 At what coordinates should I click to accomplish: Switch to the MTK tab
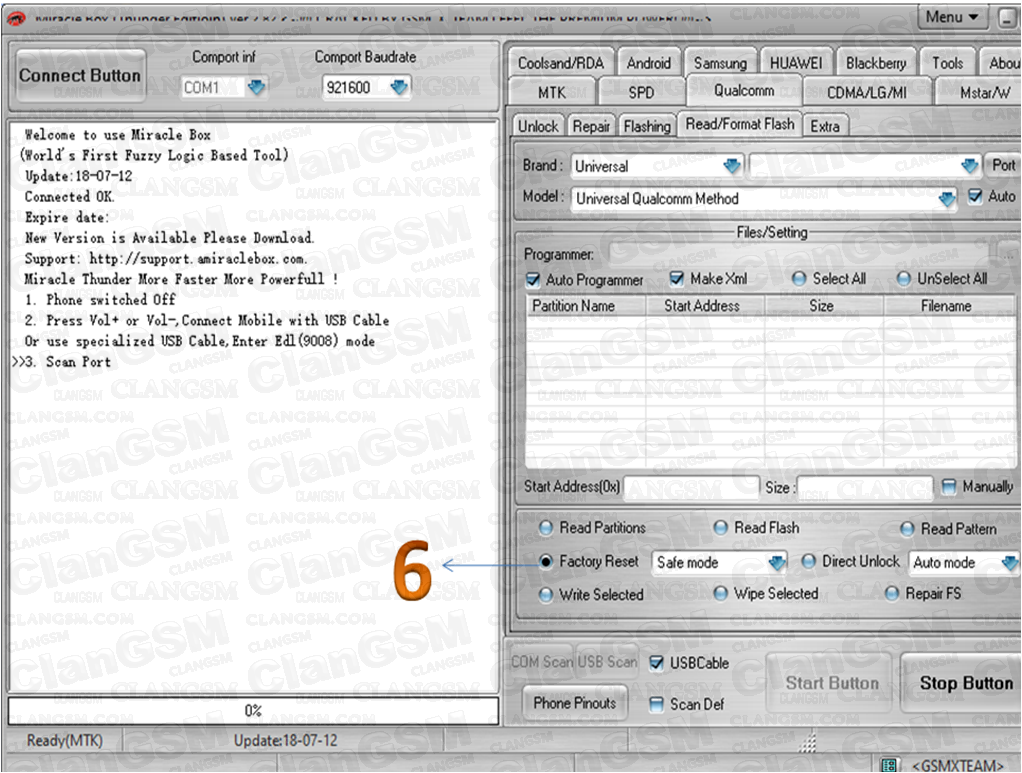tap(551, 92)
